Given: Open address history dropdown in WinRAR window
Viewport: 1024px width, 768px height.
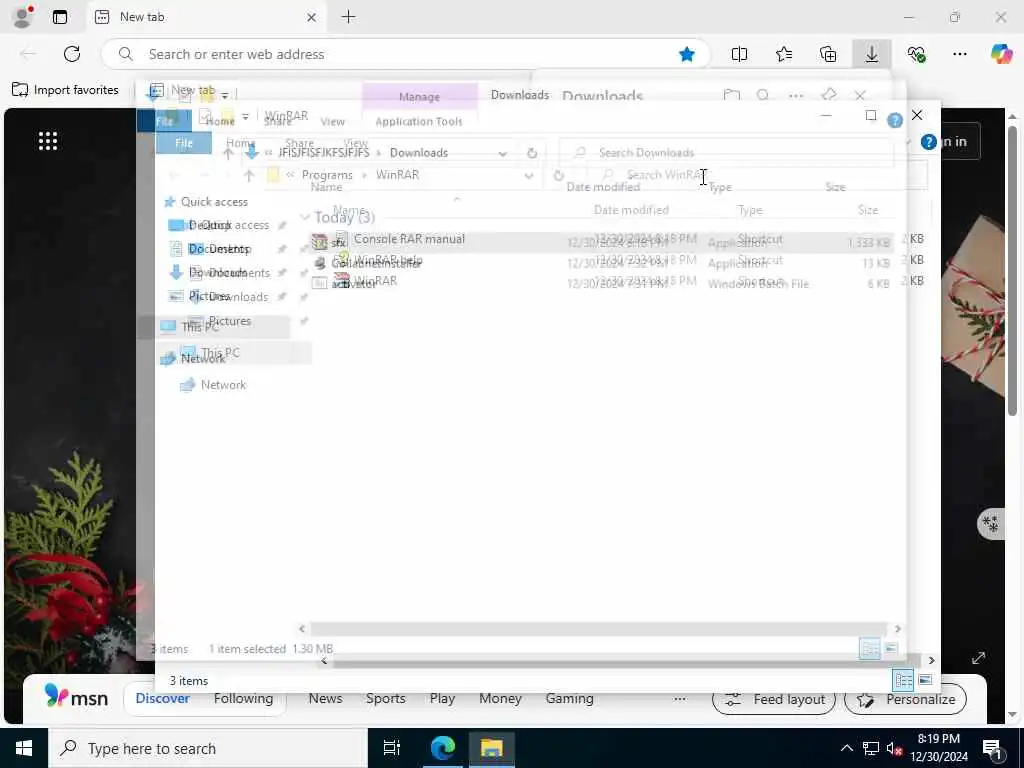Looking at the screenshot, I should (528, 176).
